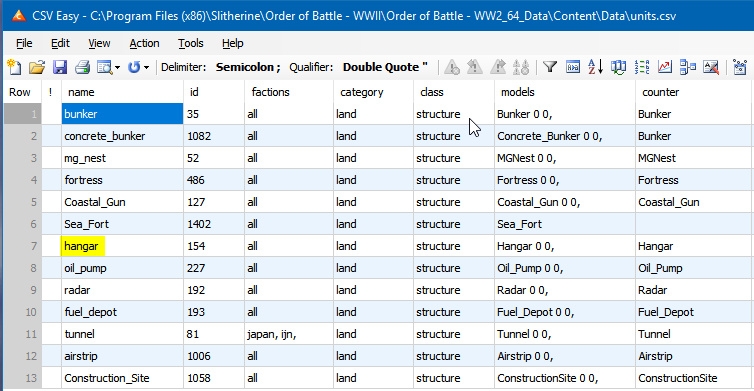Click the 'category' column header
This screenshot has width=754, height=391.
[x=373, y=92]
